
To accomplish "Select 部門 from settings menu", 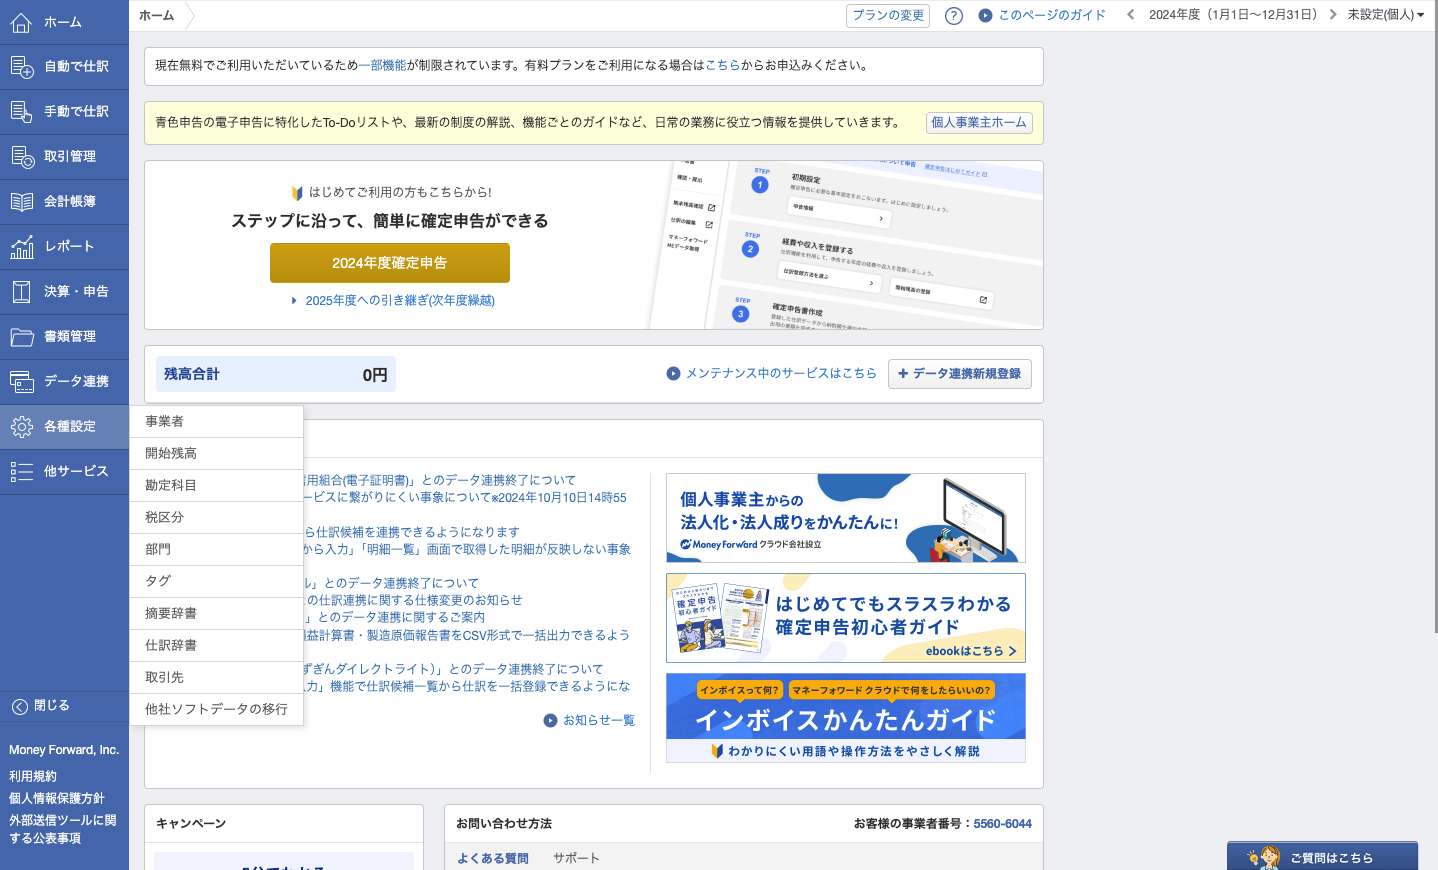I will pyautogui.click(x=216, y=550).
